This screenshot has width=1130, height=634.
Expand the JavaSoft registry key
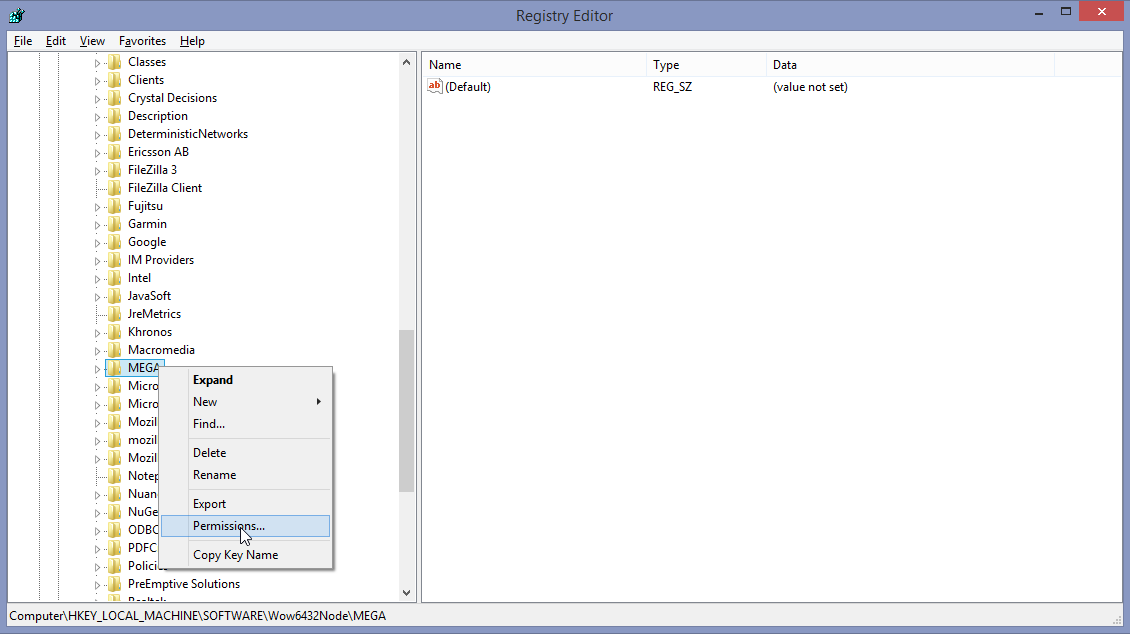tap(98, 296)
